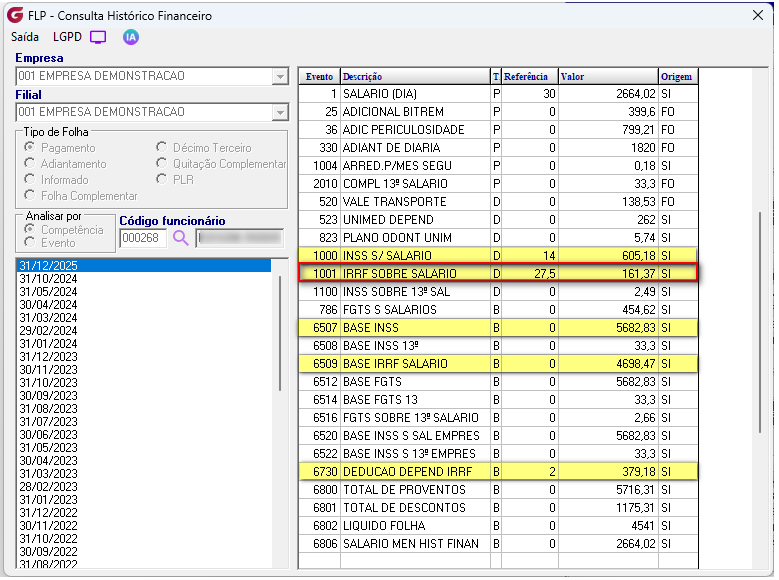Click the Valor column header
This screenshot has width=779, height=580.
[608, 77]
